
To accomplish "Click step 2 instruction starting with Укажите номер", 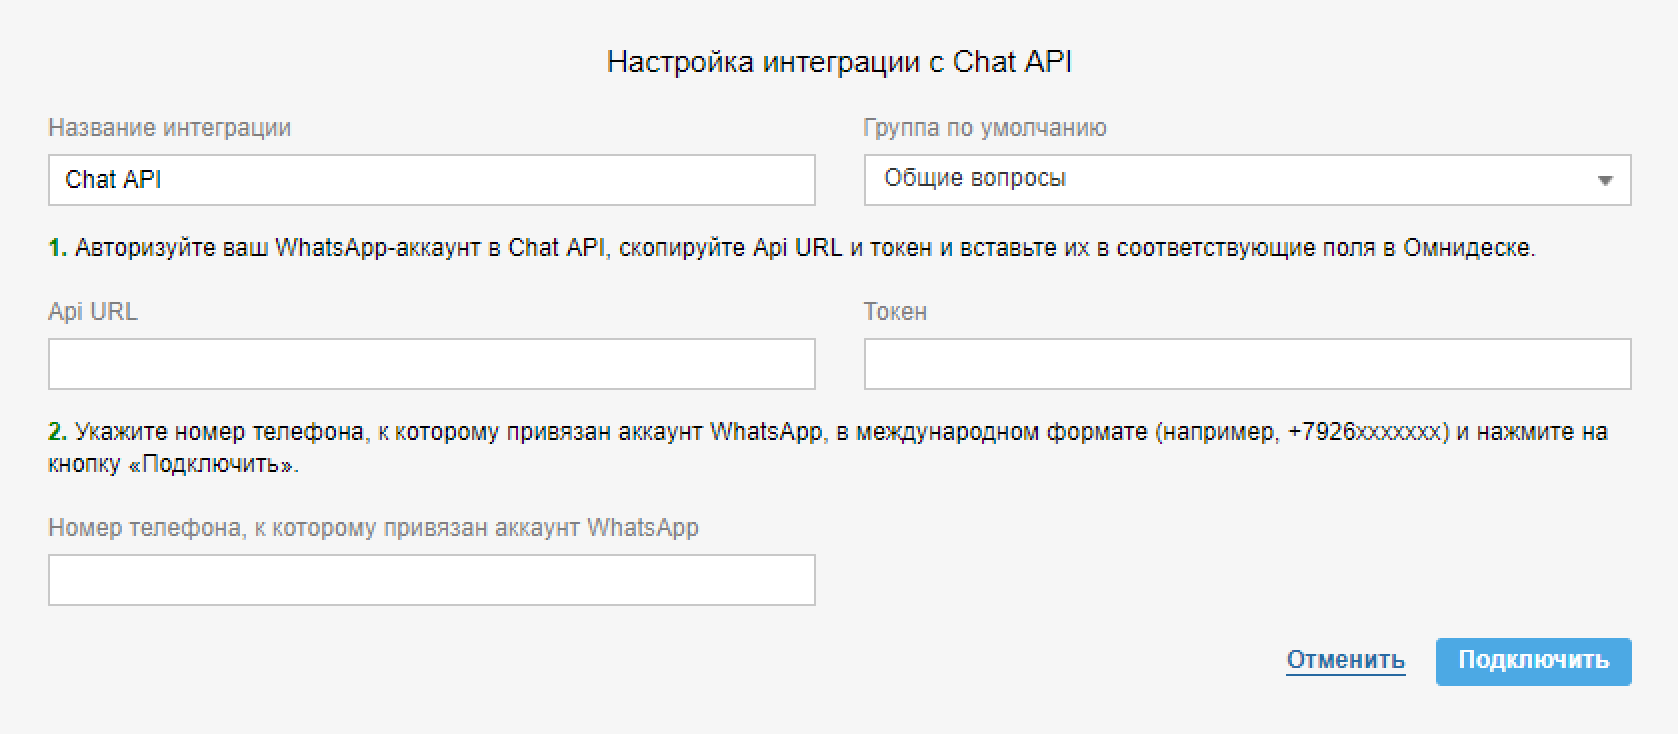I will coord(828,448).
